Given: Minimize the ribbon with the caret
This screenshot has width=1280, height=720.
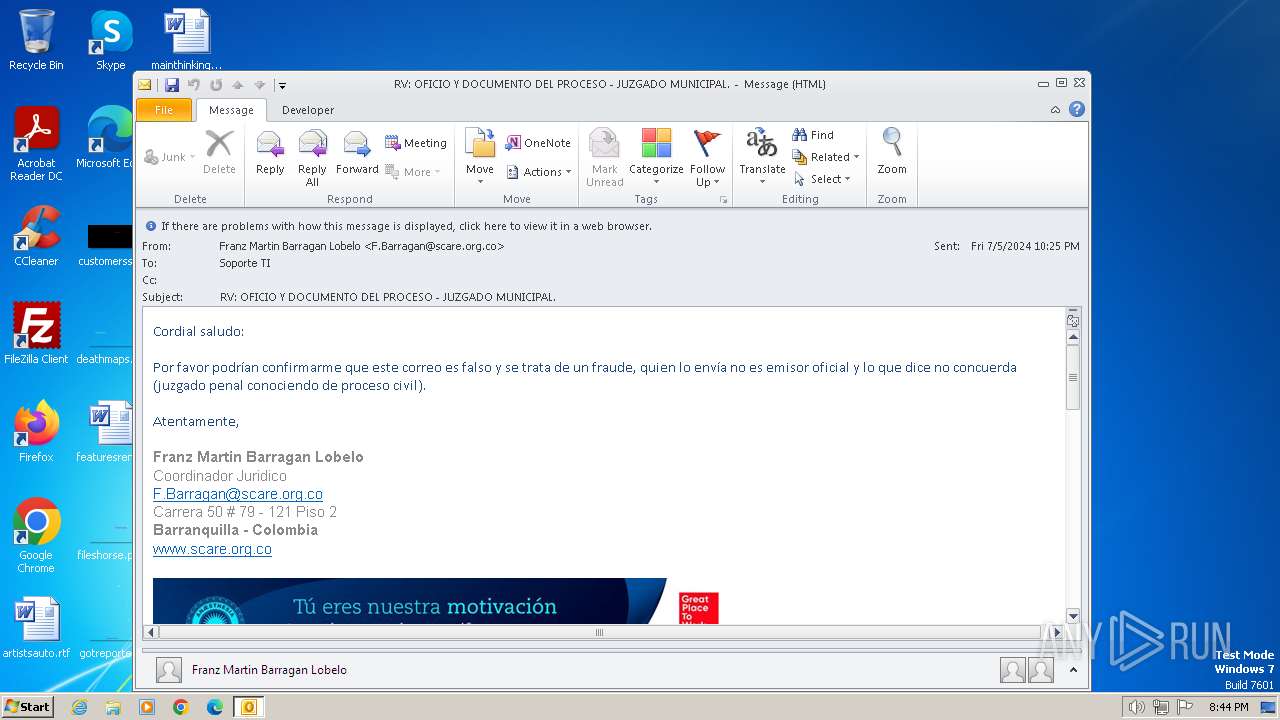Looking at the screenshot, I should pos(1056,110).
